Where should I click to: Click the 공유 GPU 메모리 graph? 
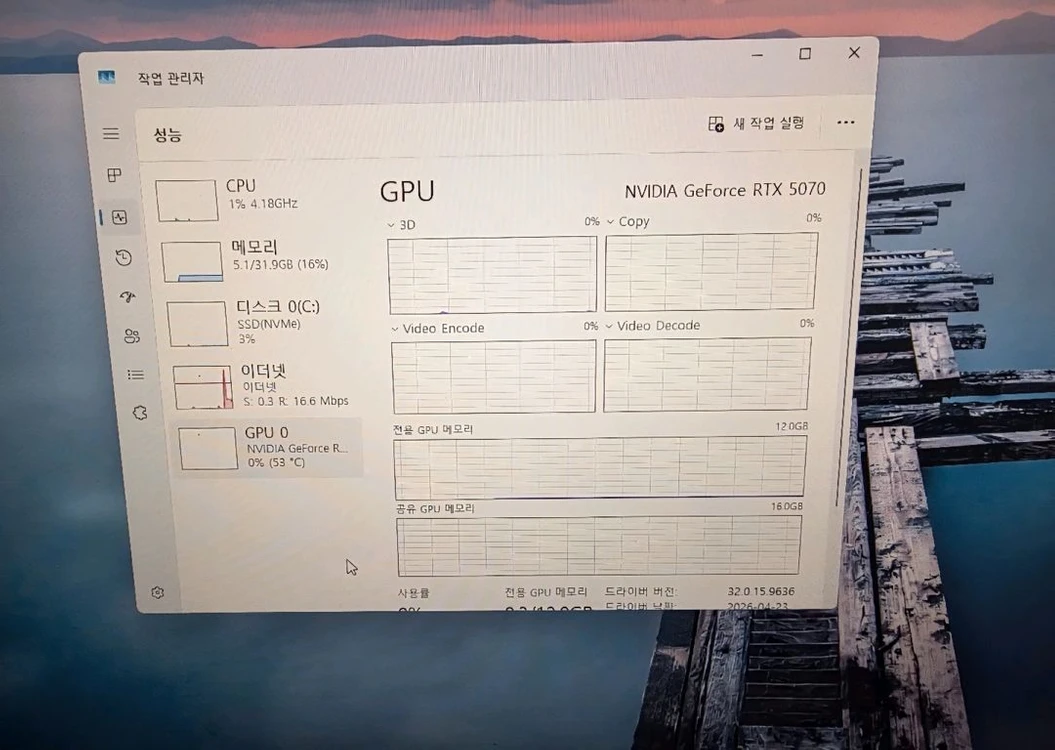coord(599,546)
